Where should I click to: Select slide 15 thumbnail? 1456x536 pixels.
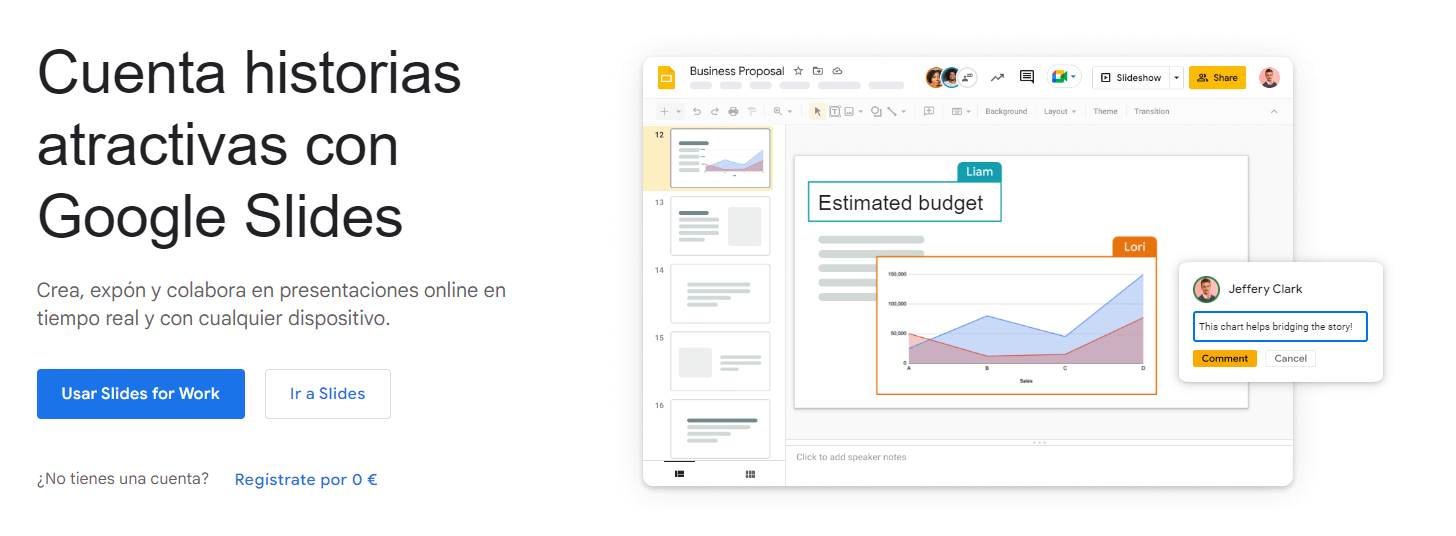(720, 361)
